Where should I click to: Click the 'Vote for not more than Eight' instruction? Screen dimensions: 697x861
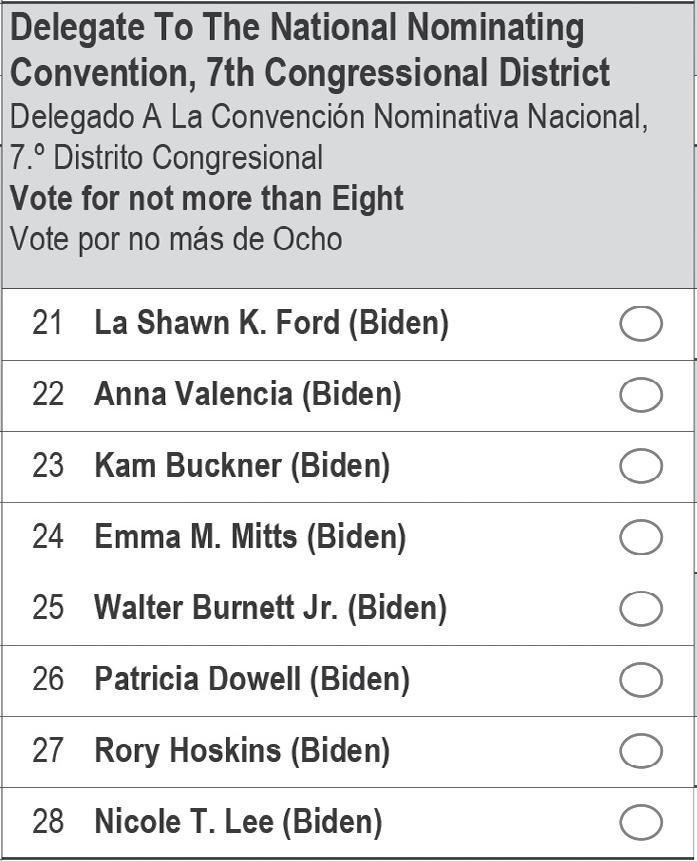[207, 198]
